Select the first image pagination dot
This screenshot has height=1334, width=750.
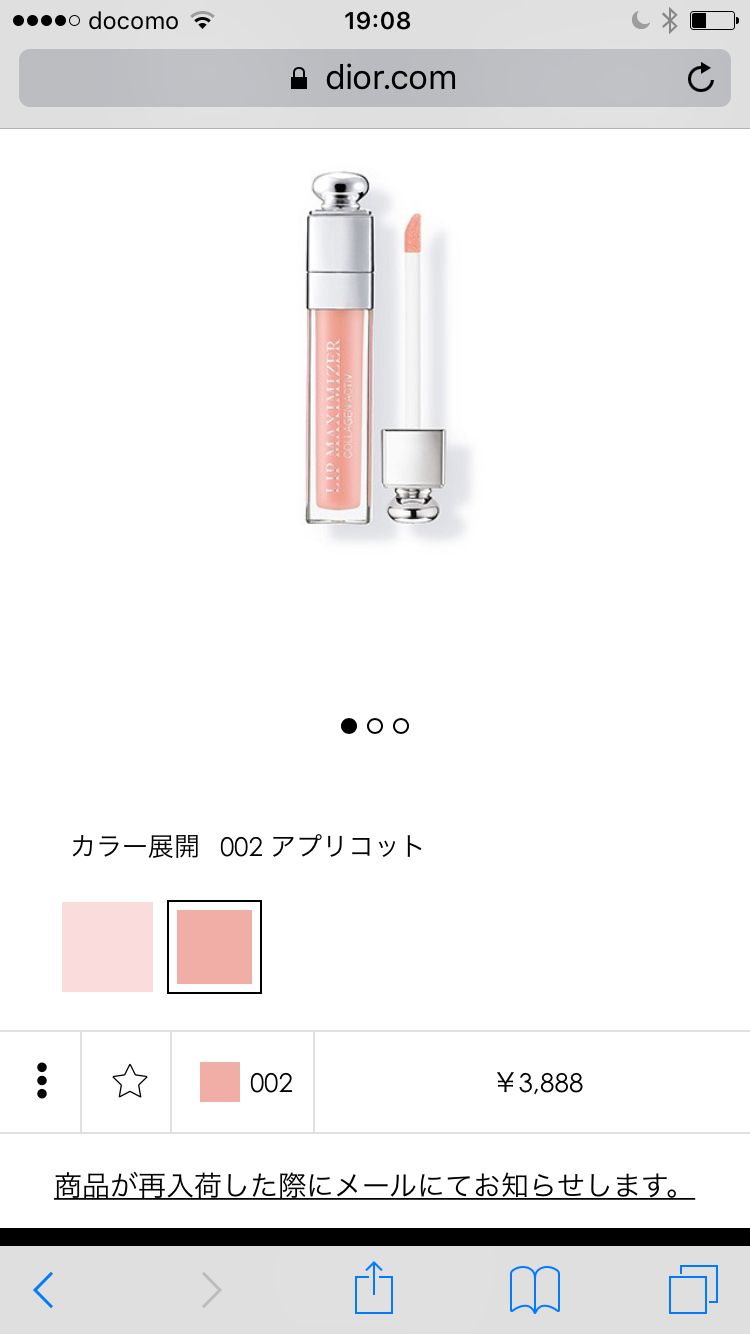[349, 726]
